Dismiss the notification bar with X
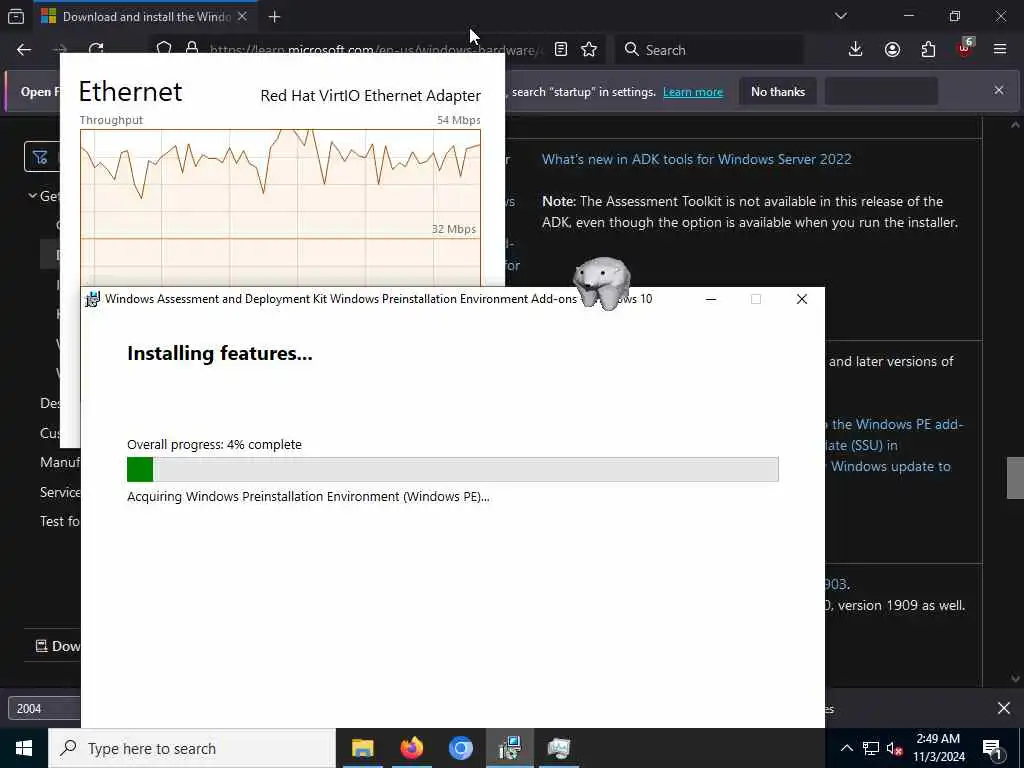The width and height of the screenshot is (1024, 768). [x=999, y=90]
